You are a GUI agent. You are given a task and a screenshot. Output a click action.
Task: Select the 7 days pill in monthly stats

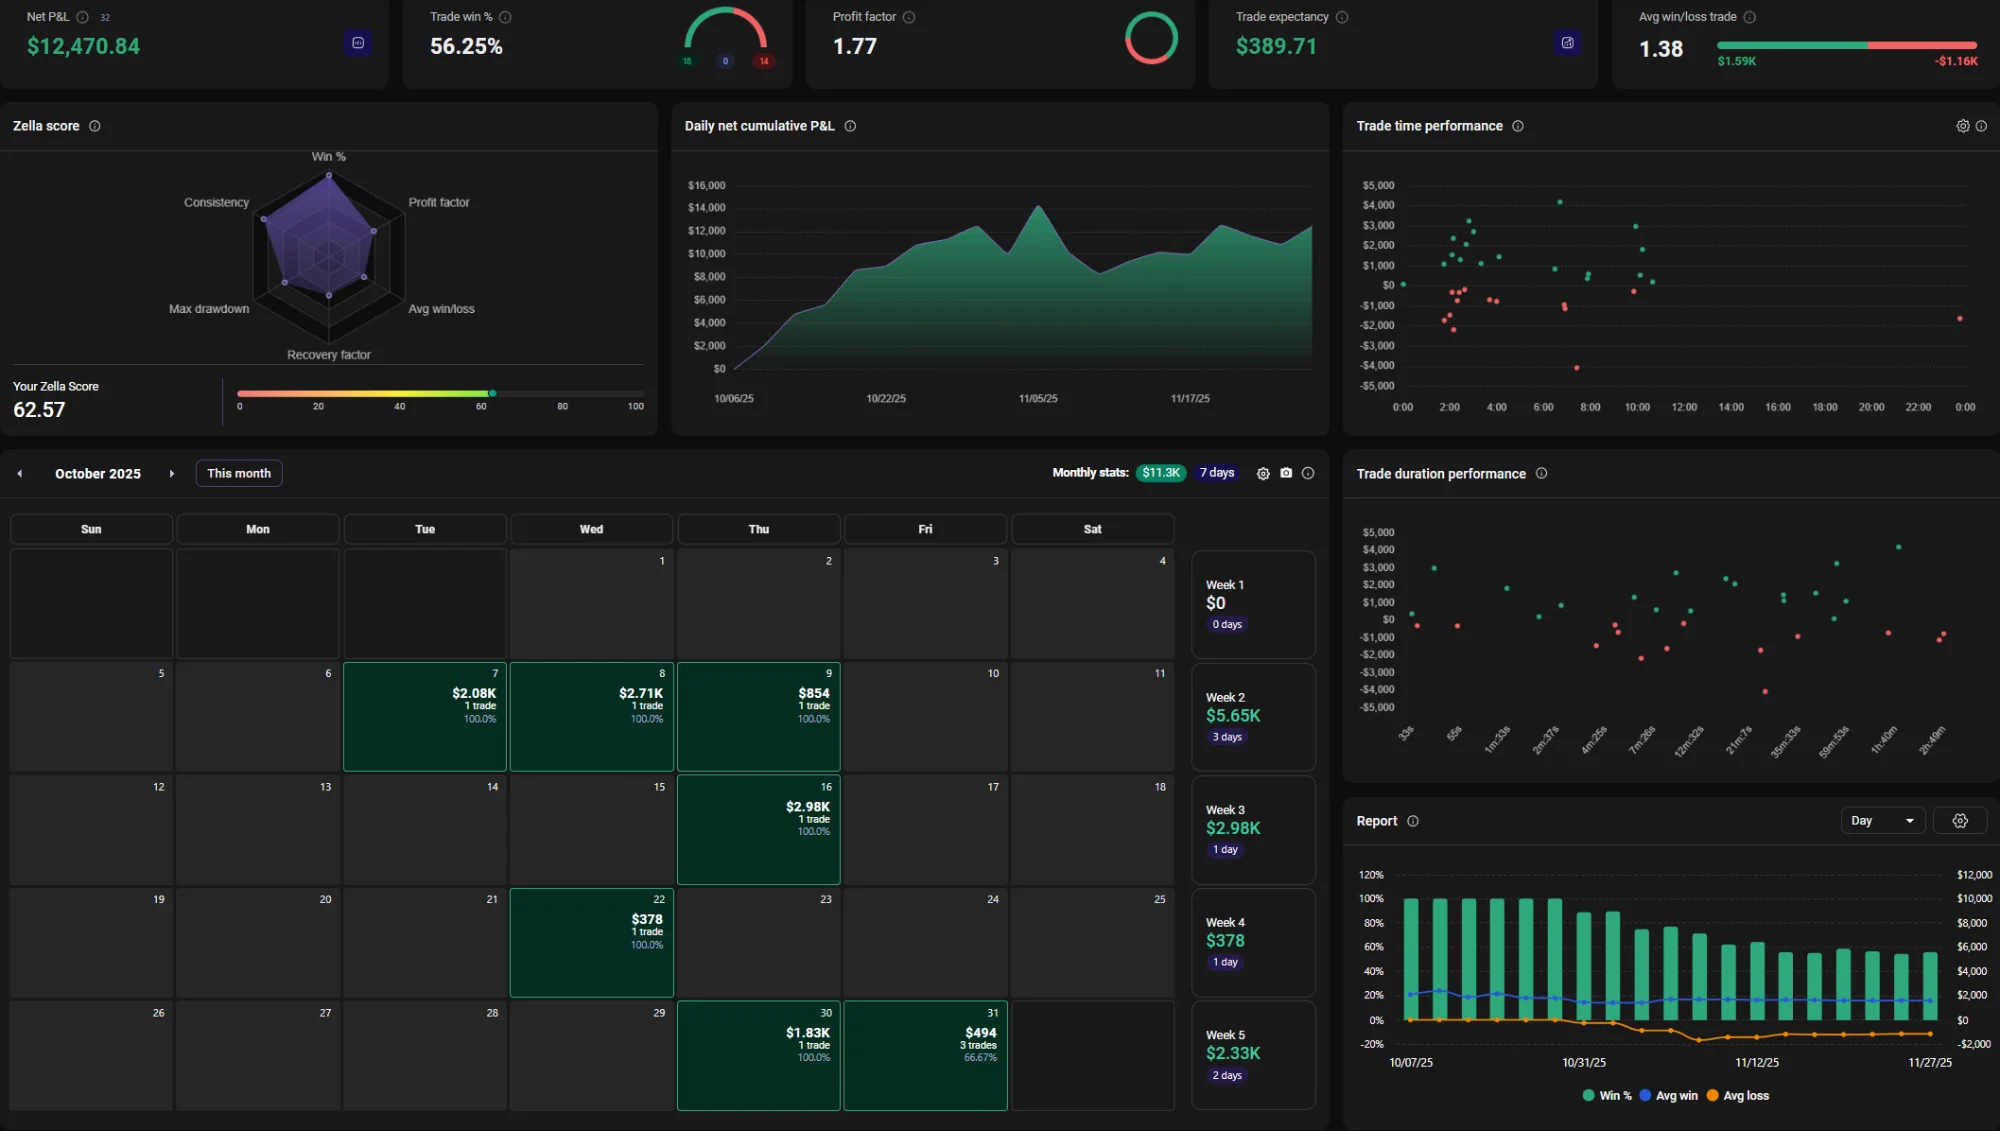point(1216,472)
